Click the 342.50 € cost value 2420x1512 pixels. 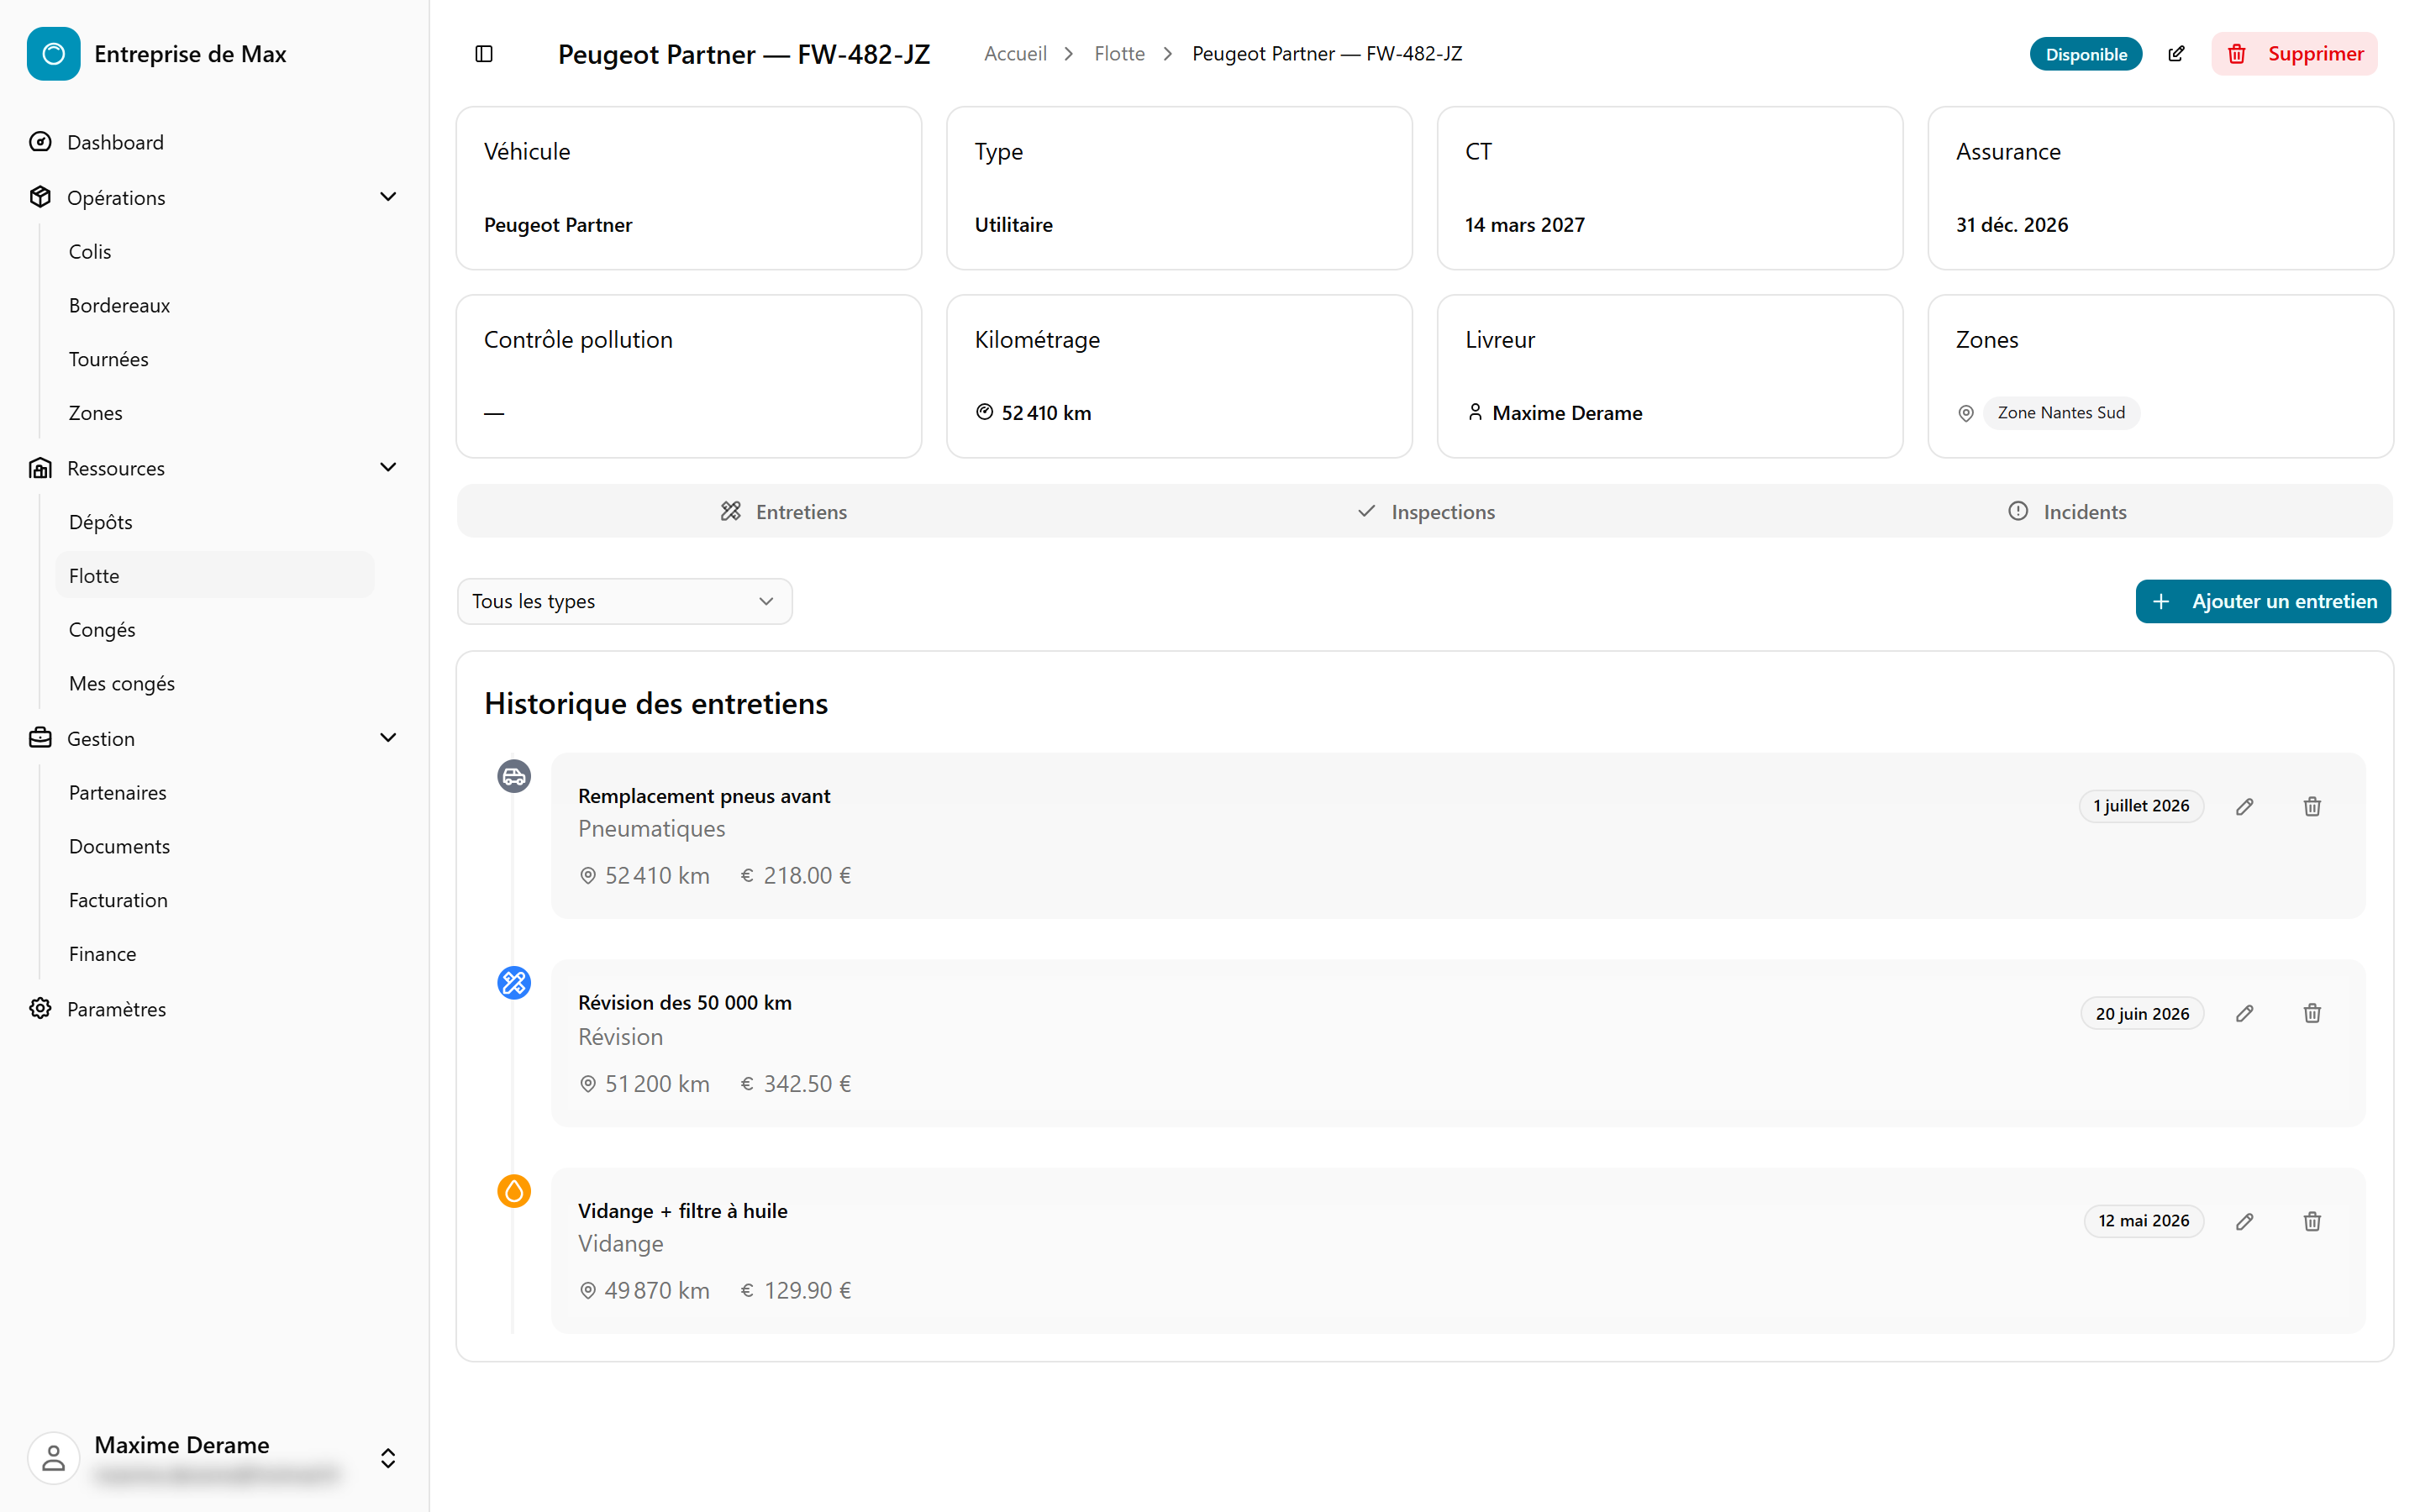click(x=807, y=1083)
